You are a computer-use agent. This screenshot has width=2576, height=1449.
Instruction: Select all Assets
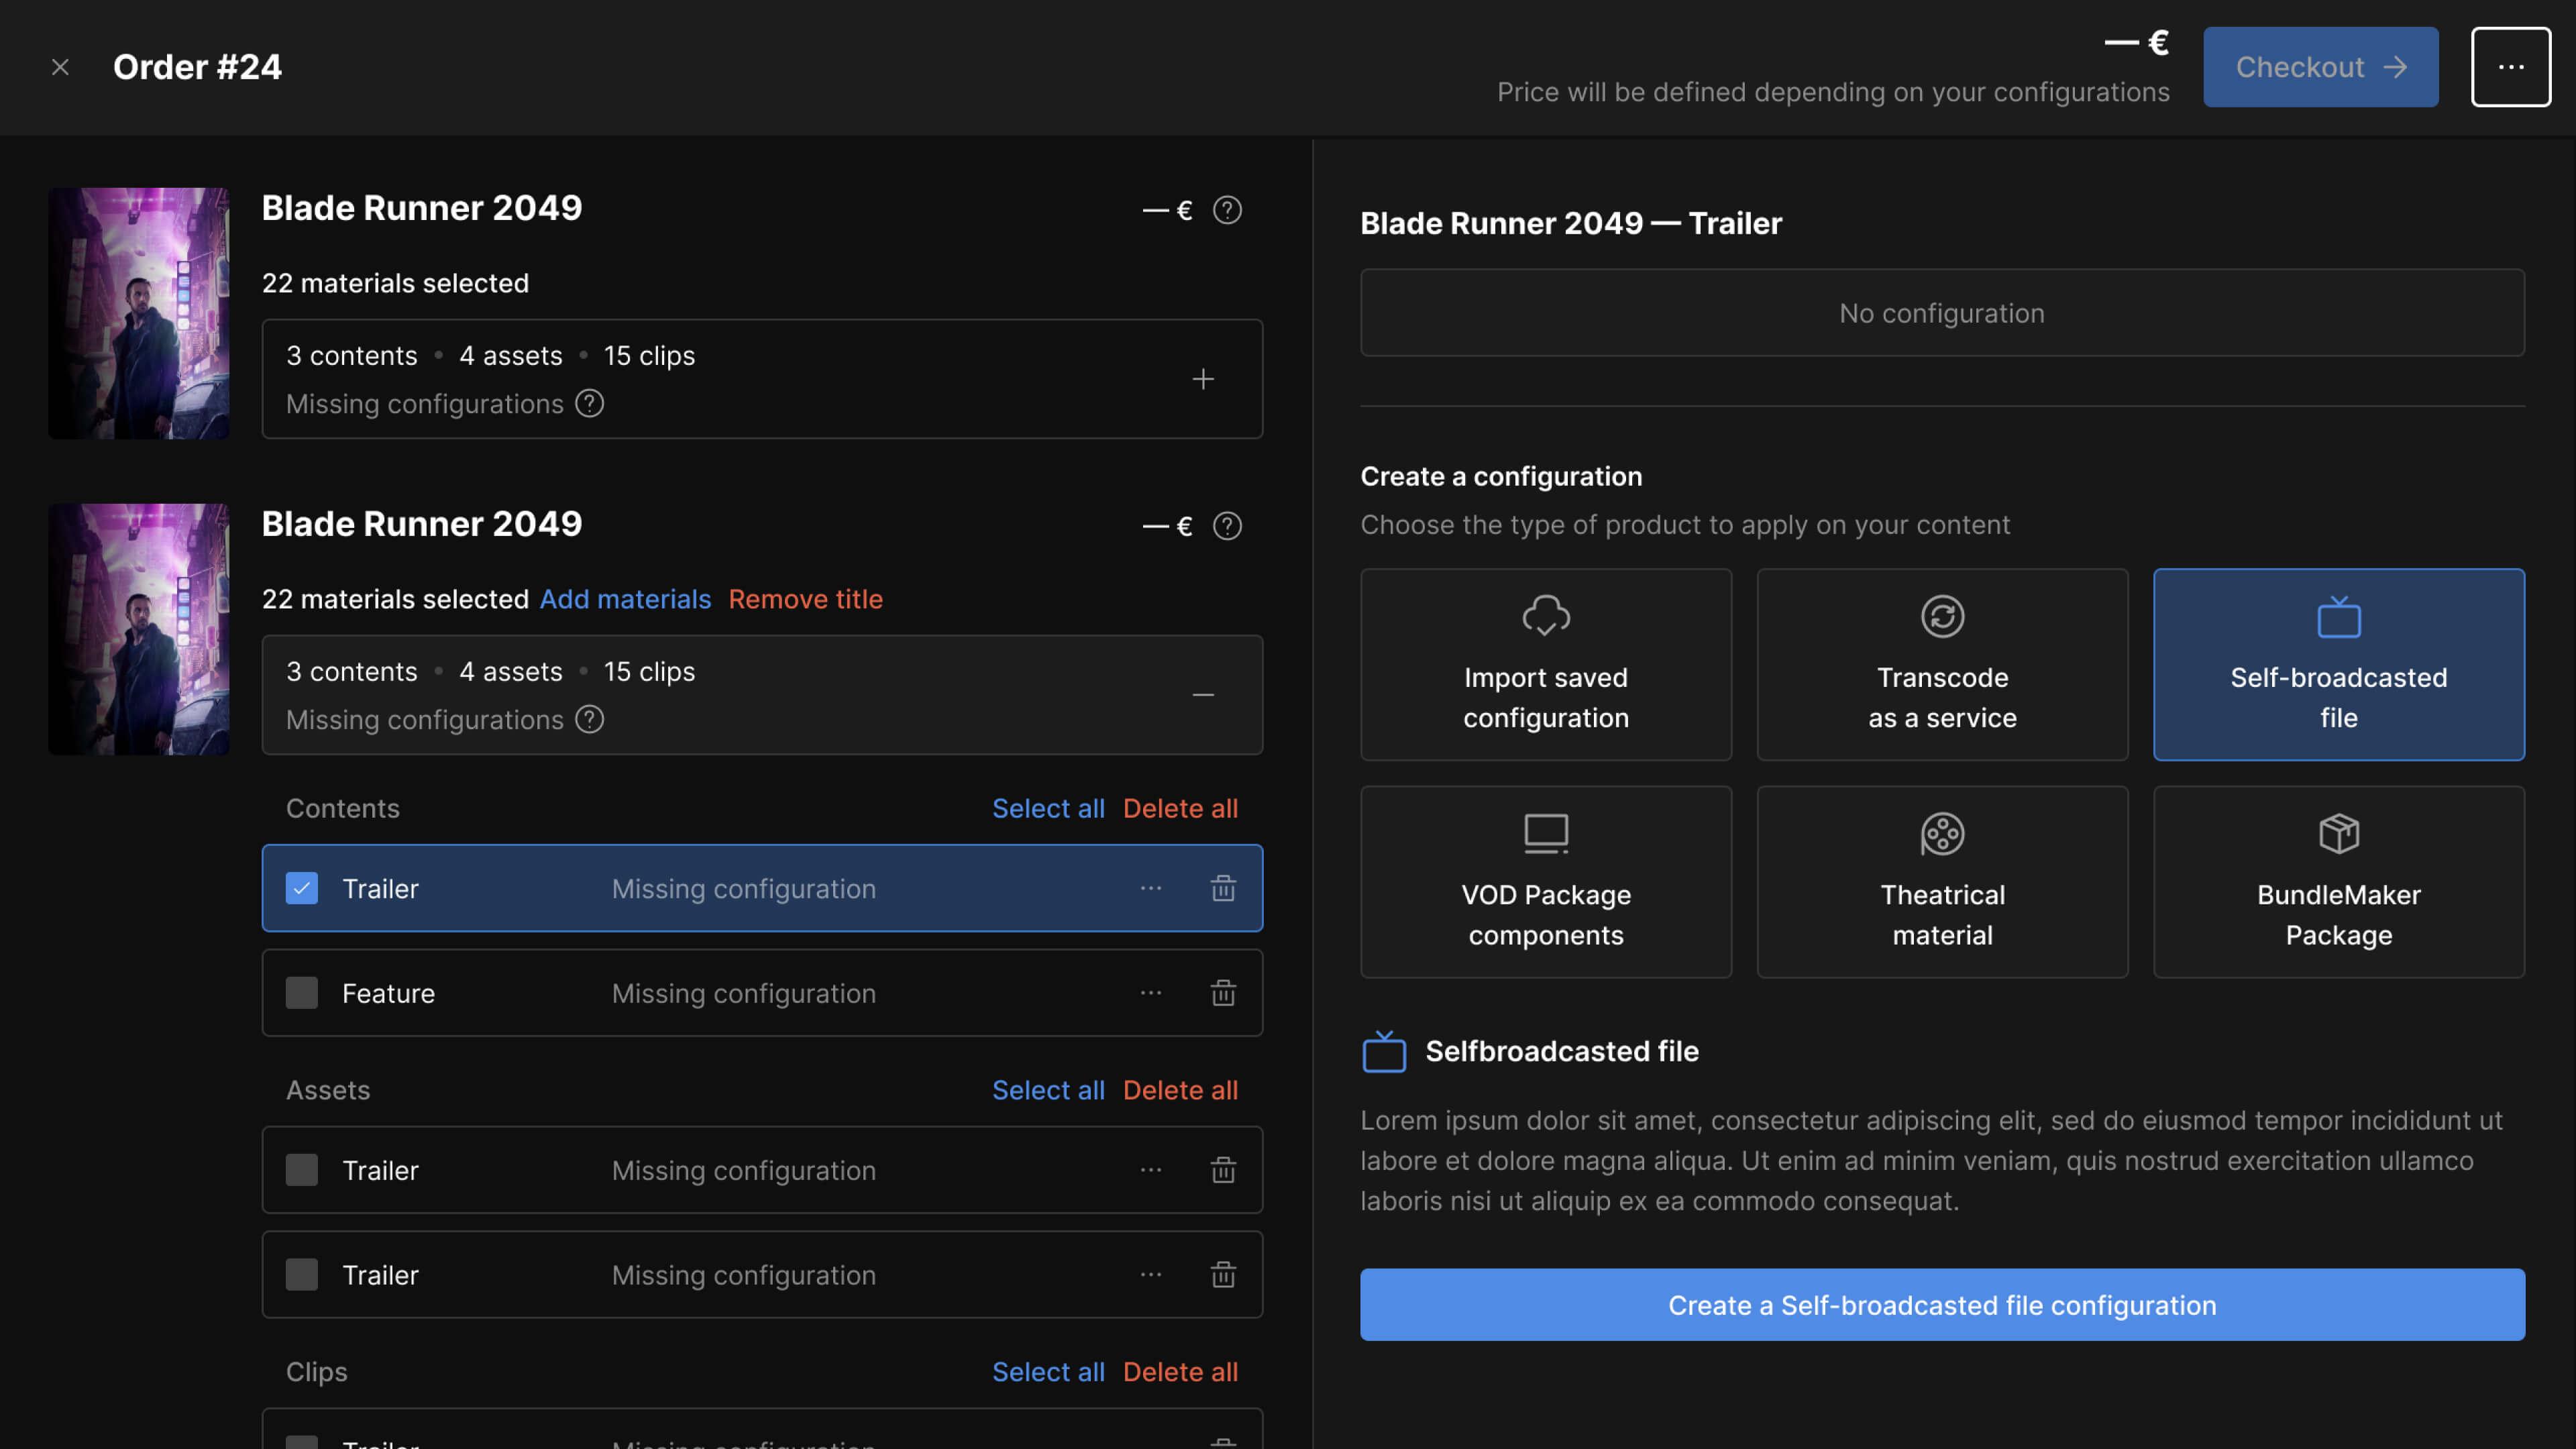tap(1048, 1090)
